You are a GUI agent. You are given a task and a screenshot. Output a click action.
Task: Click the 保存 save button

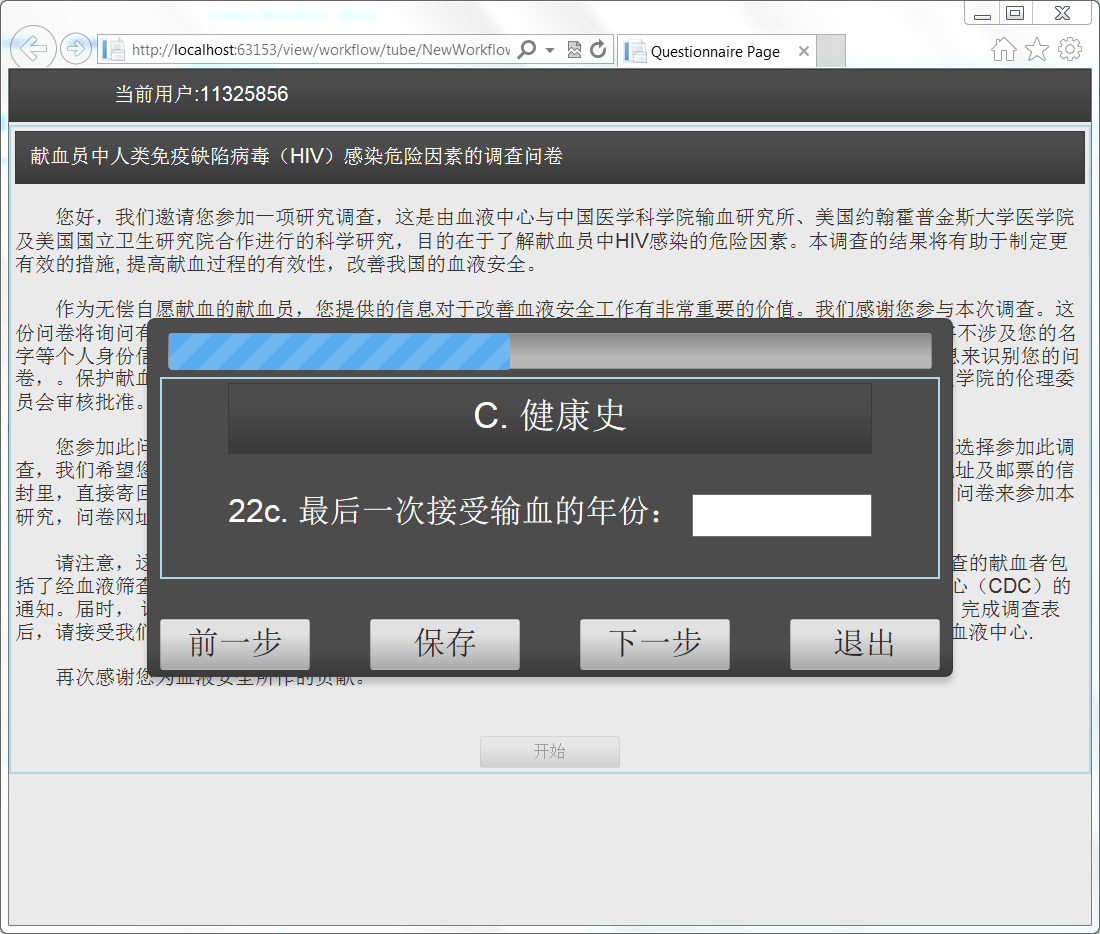pos(445,644)
